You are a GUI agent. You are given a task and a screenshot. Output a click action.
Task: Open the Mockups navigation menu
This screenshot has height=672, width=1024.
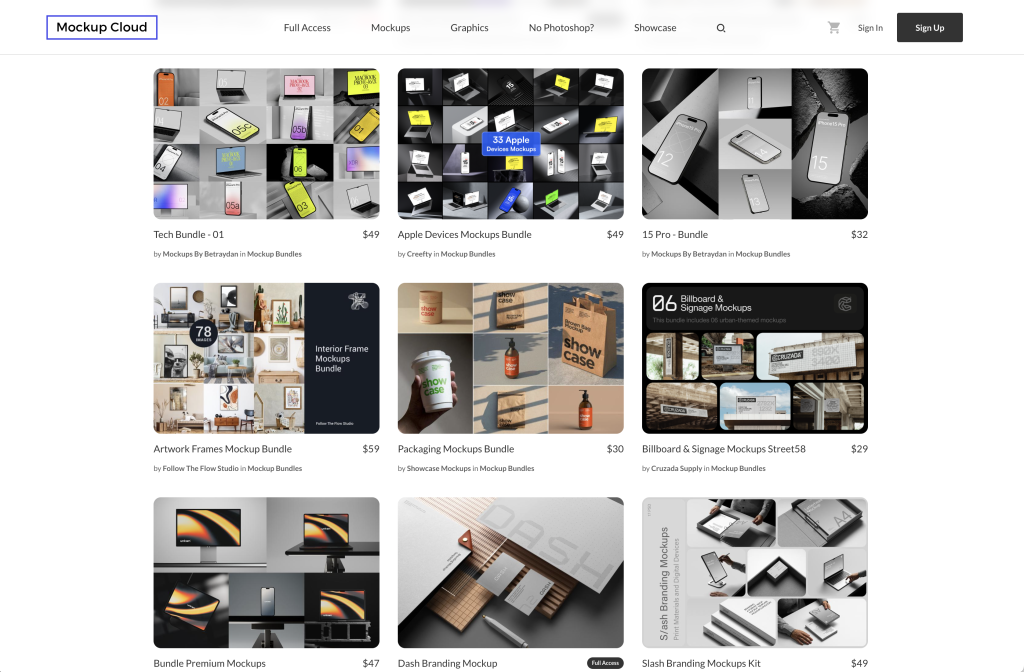(x=390, y=28)
